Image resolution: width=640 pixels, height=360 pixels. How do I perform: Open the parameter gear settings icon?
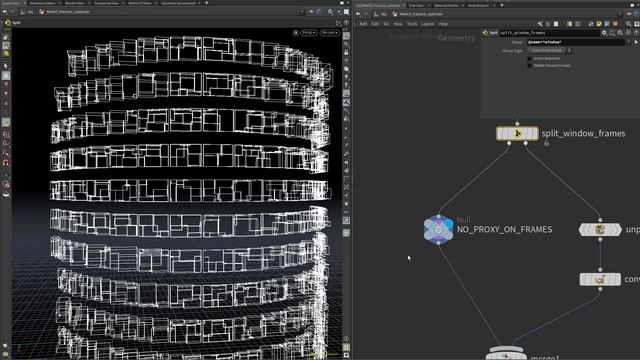(x=604, y=33)
